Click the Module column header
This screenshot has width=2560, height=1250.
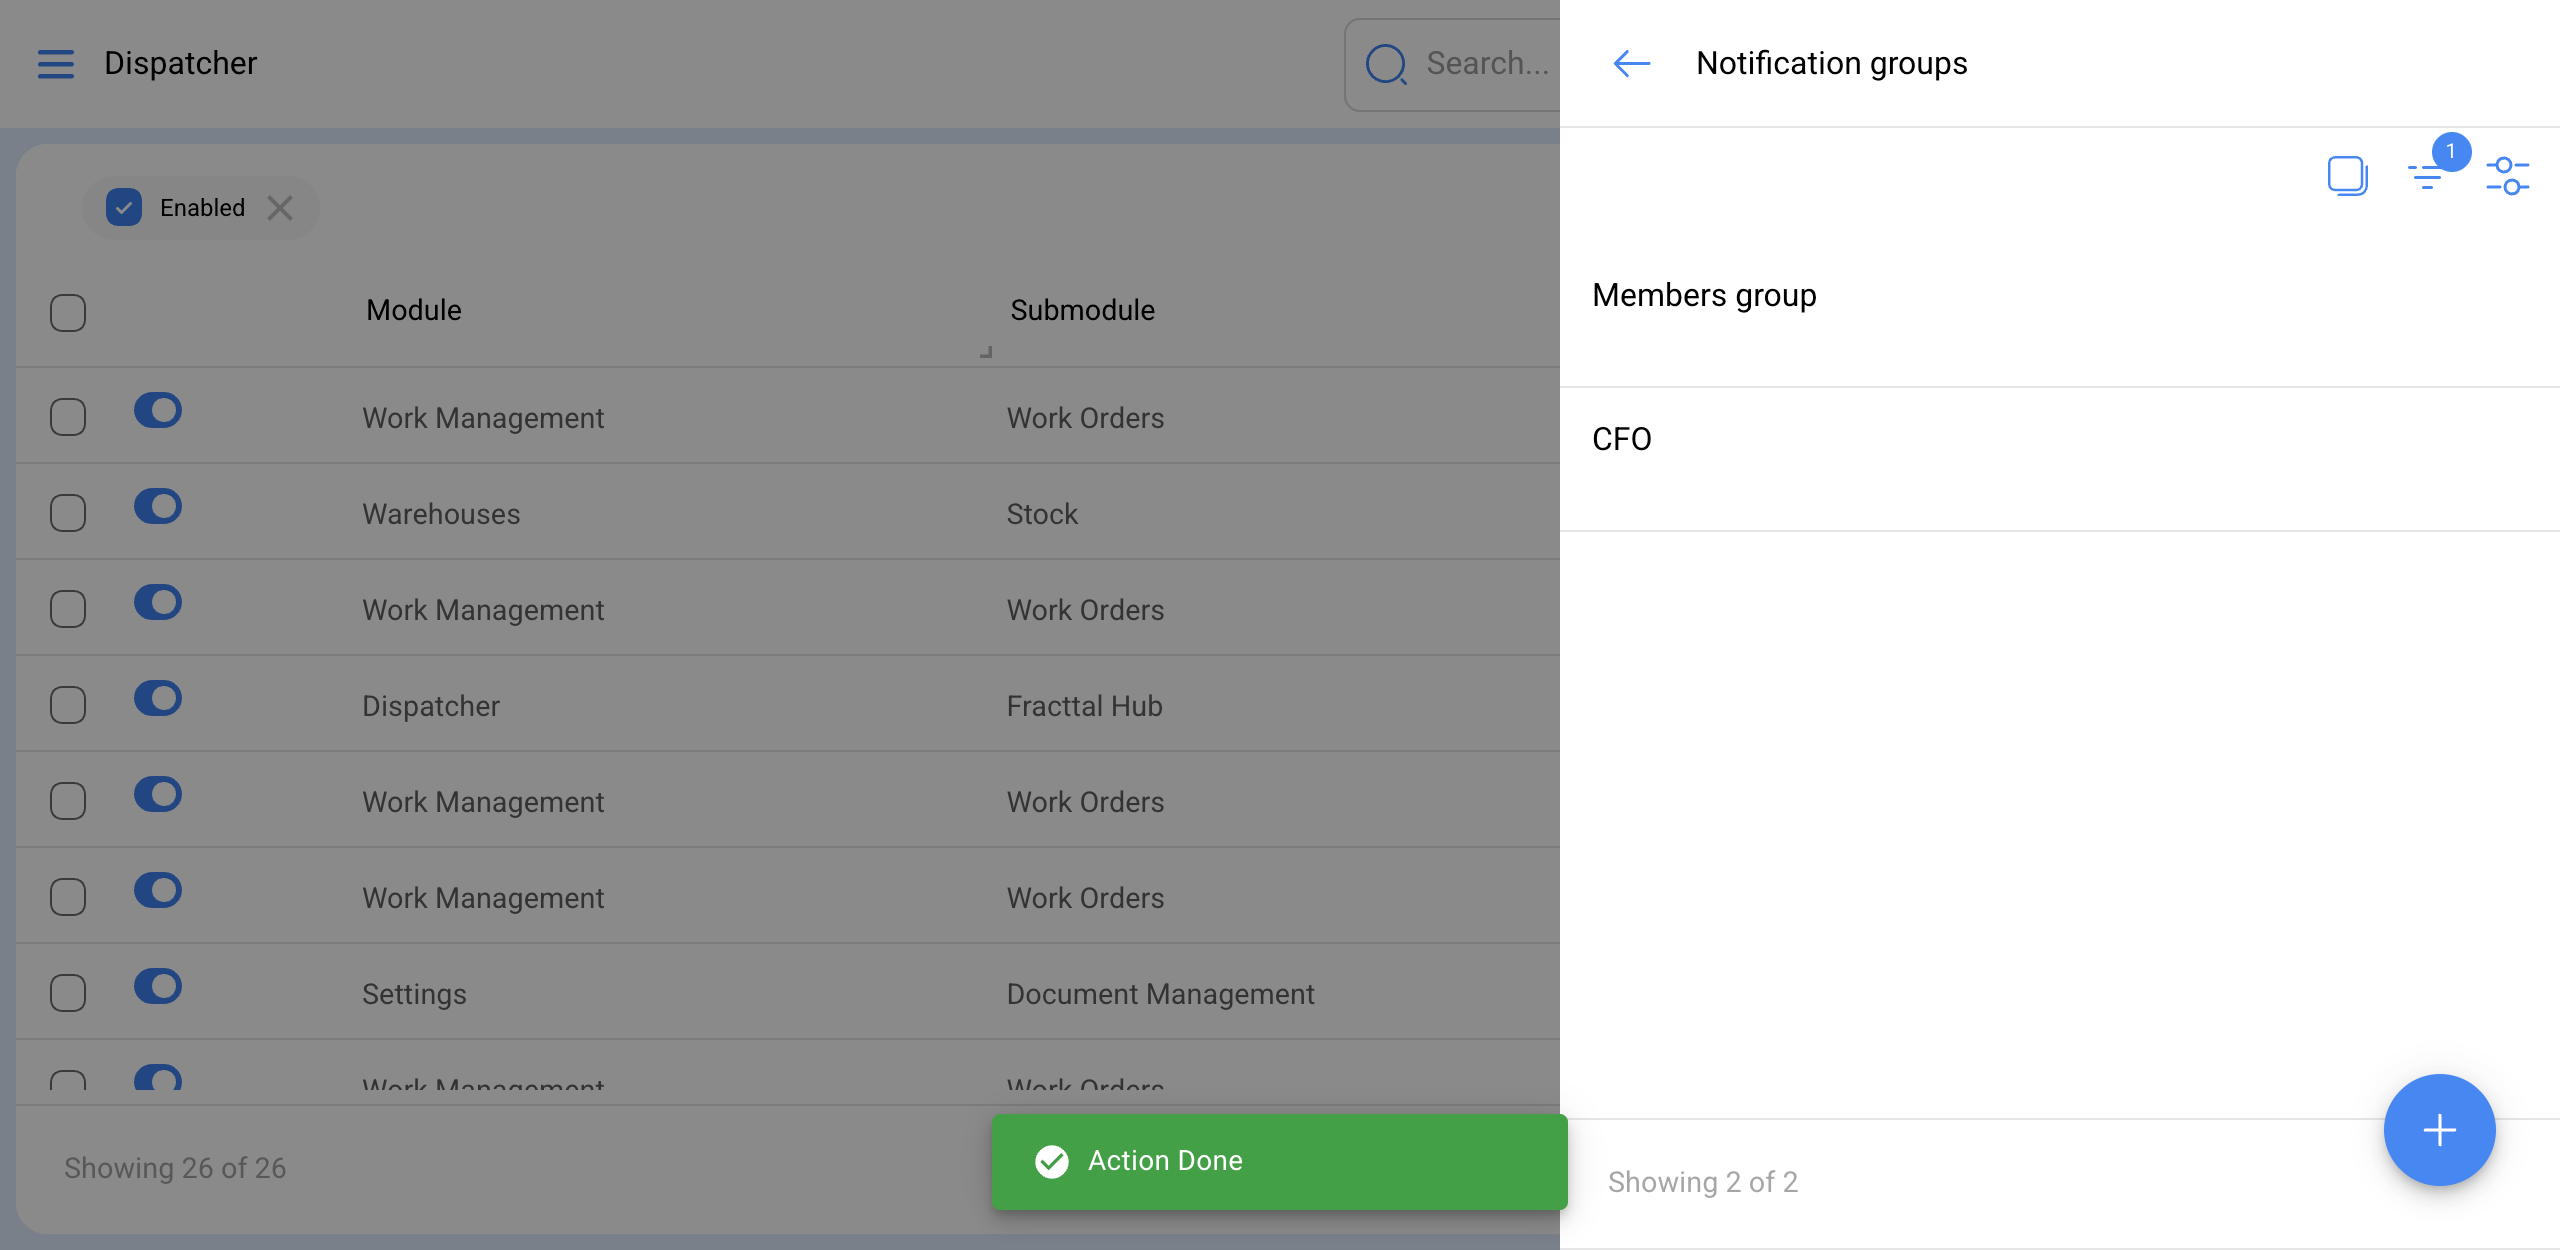pyautogui.click(x=414, y=310)
